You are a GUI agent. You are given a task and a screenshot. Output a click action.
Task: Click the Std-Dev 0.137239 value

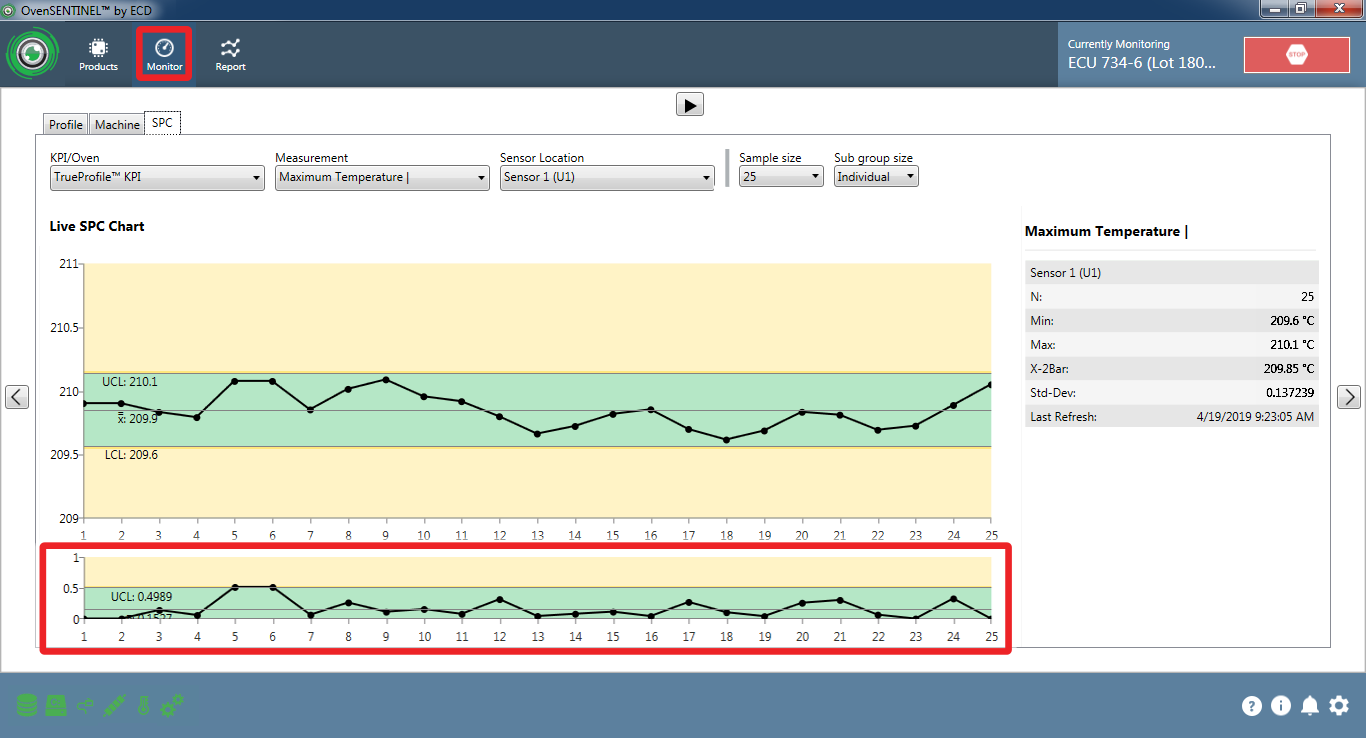1290,393
